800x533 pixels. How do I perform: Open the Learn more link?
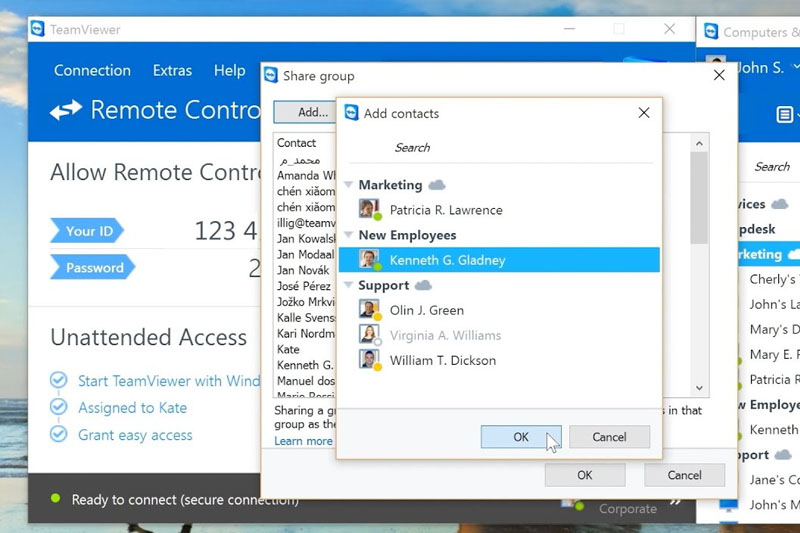point(303,441)
